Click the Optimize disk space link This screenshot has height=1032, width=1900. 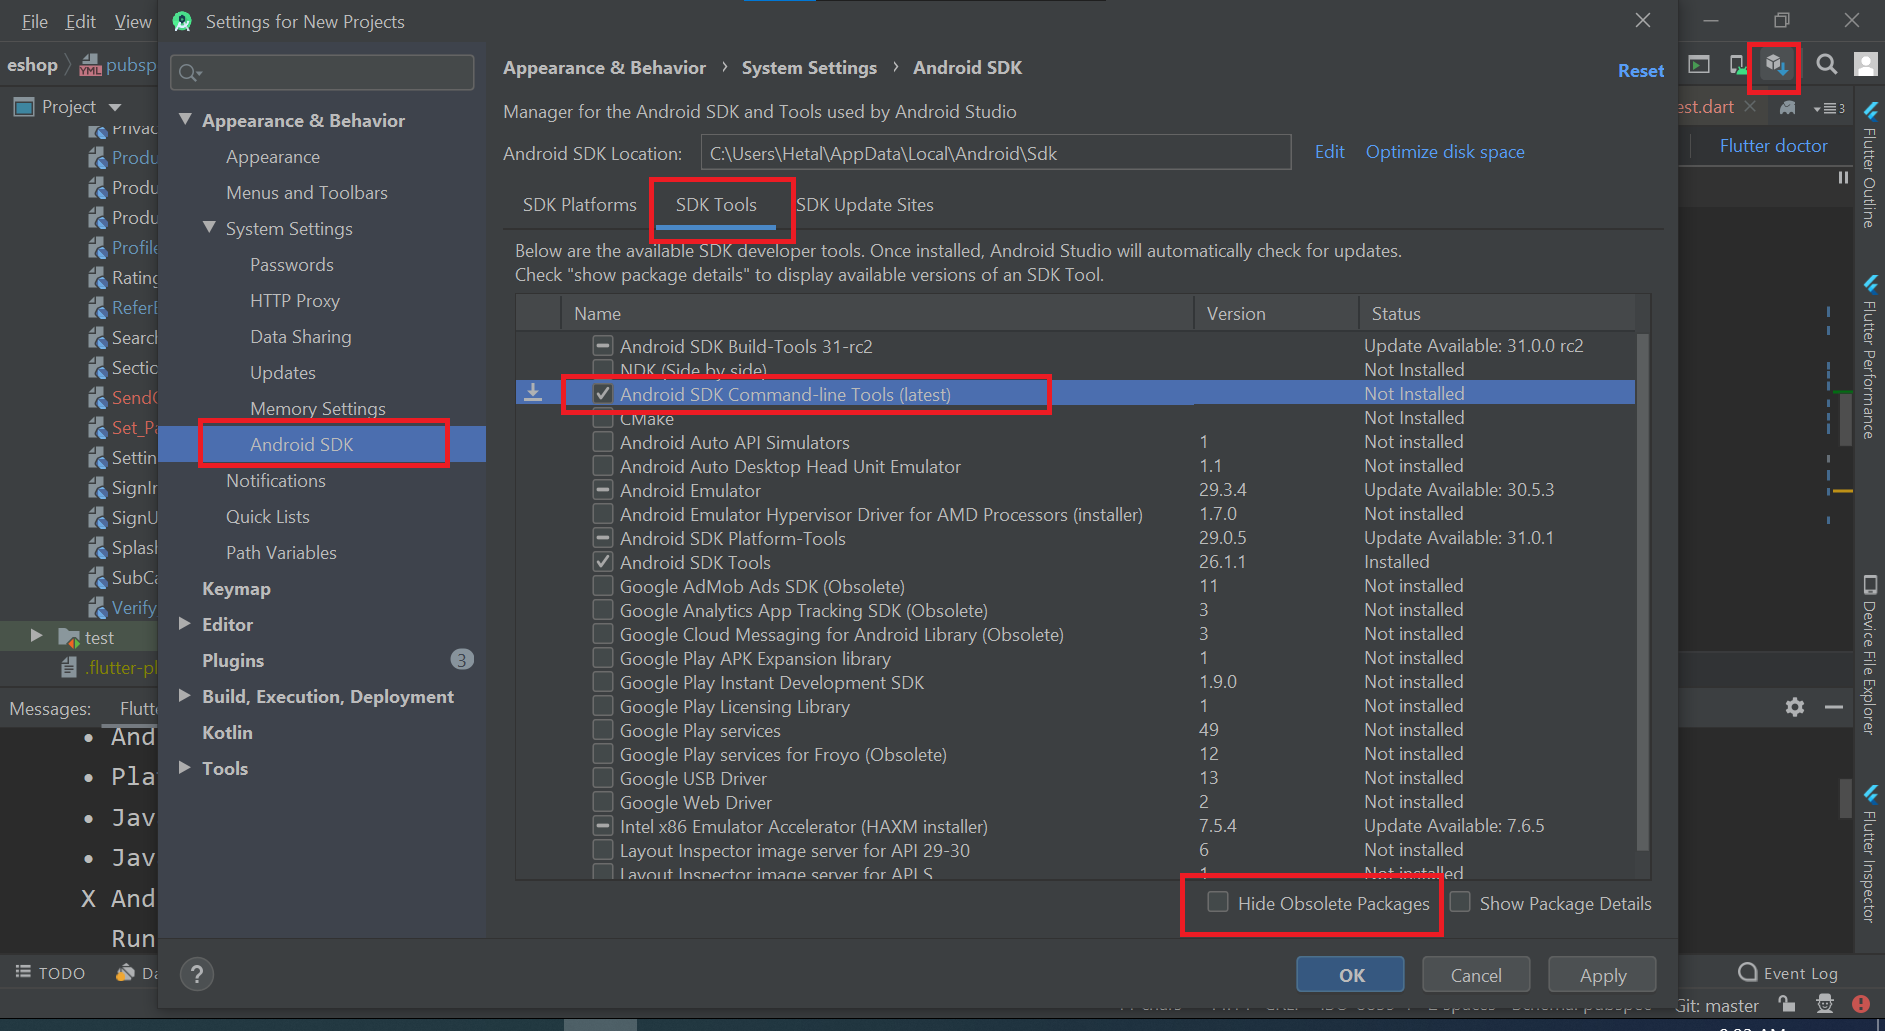(1445, 152)
